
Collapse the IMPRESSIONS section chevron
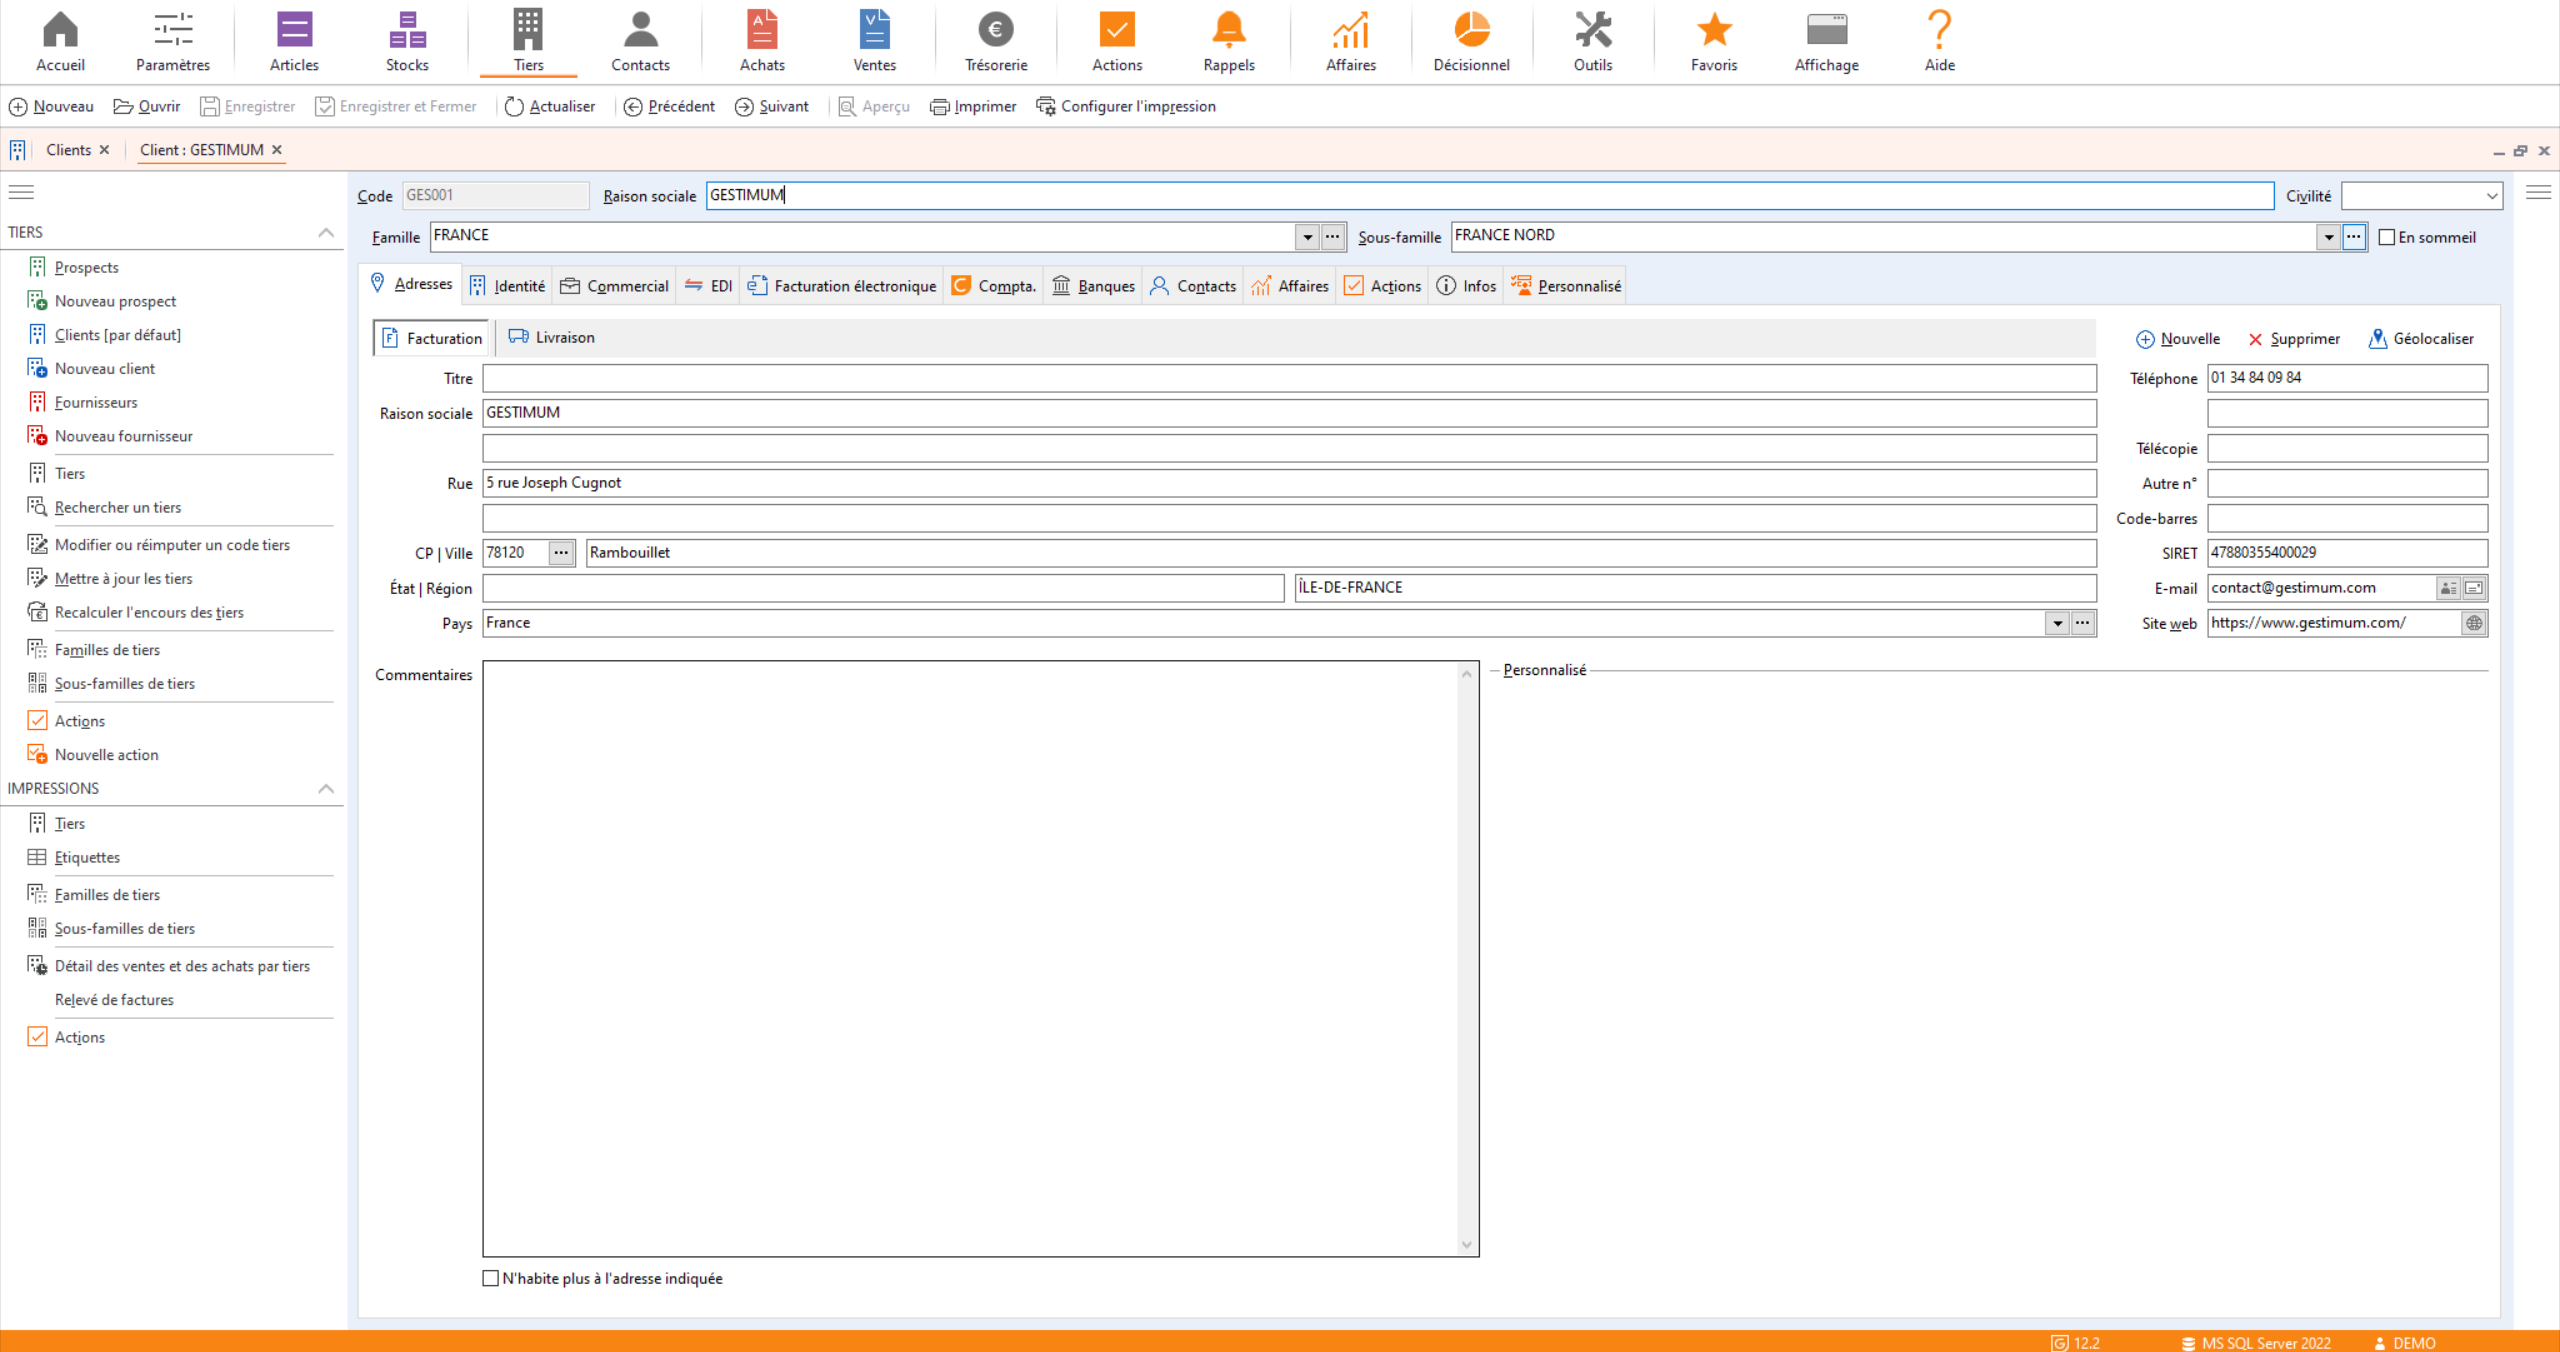(325, 788)
